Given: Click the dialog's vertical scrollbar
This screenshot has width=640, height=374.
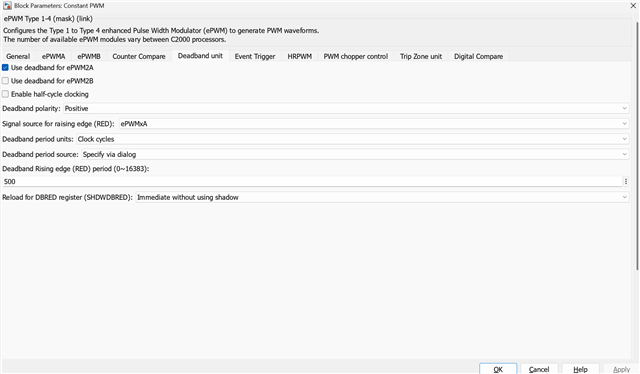Looking at the screenshot, I should click(x=637, y=145).
